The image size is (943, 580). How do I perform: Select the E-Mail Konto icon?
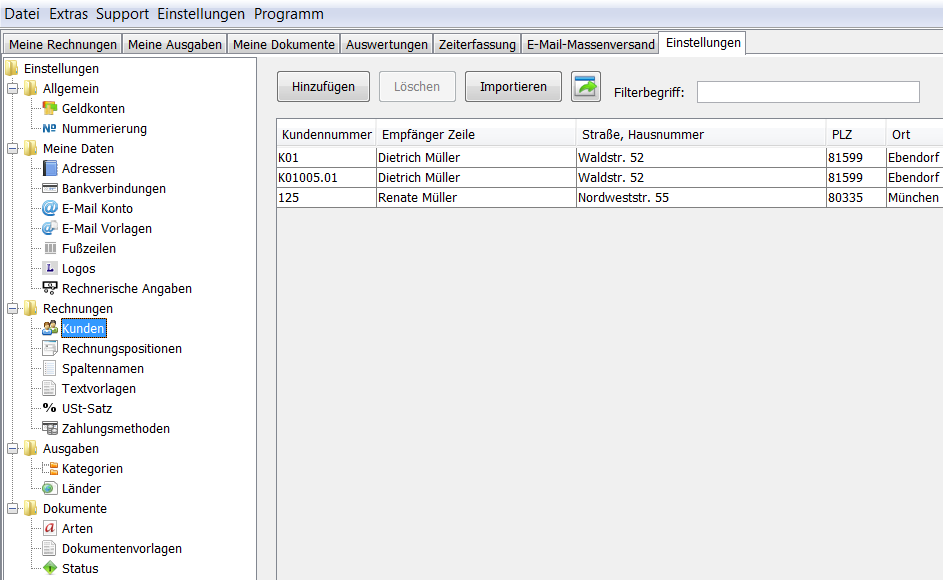(x=50, y=209)
